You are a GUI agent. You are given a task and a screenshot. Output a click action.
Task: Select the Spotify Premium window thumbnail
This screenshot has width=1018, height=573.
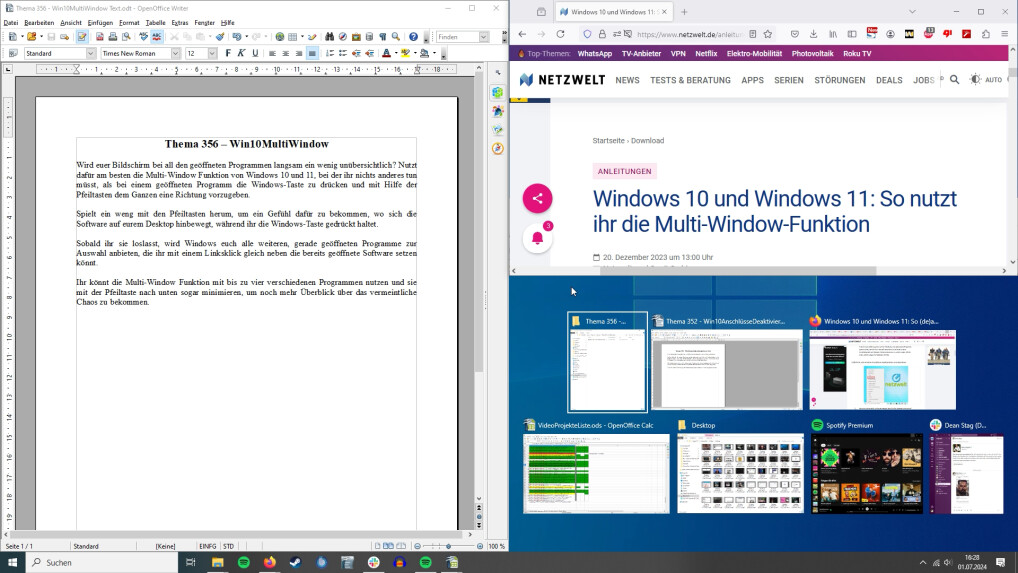coord(866,472)
